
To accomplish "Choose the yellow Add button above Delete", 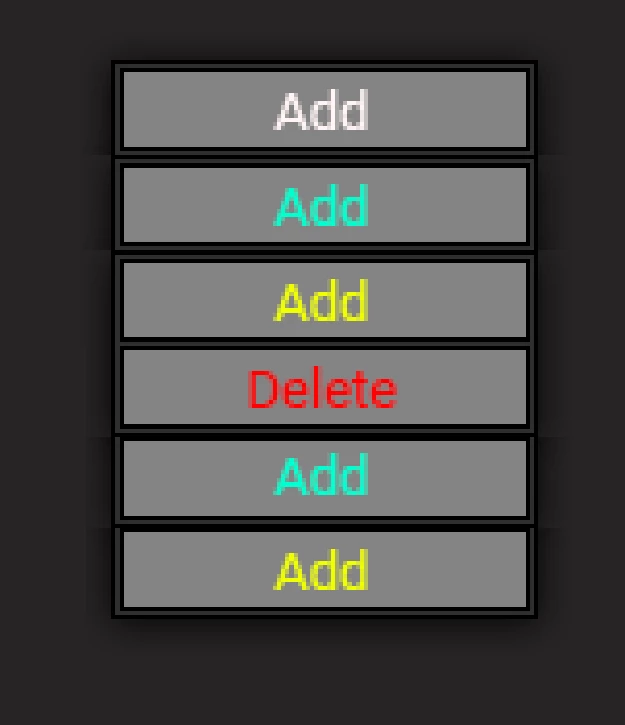I will 325,300.
